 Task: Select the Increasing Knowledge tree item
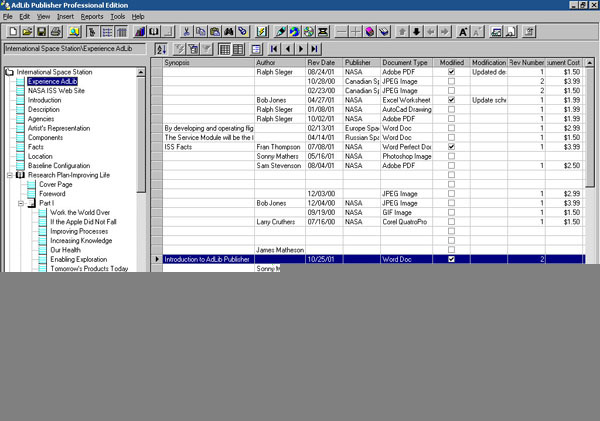click(81, 241)
